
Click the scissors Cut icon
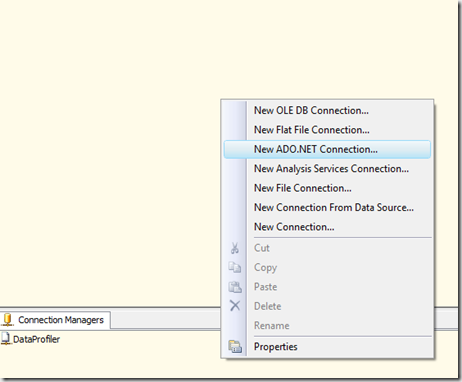pos(235,248)
